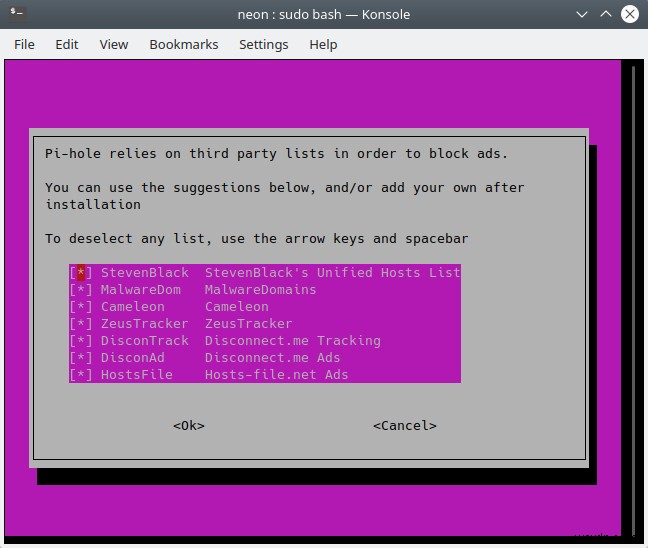648x548 pixels.
Task: Open the Bookmarks menu
Action: click(184, 45)
